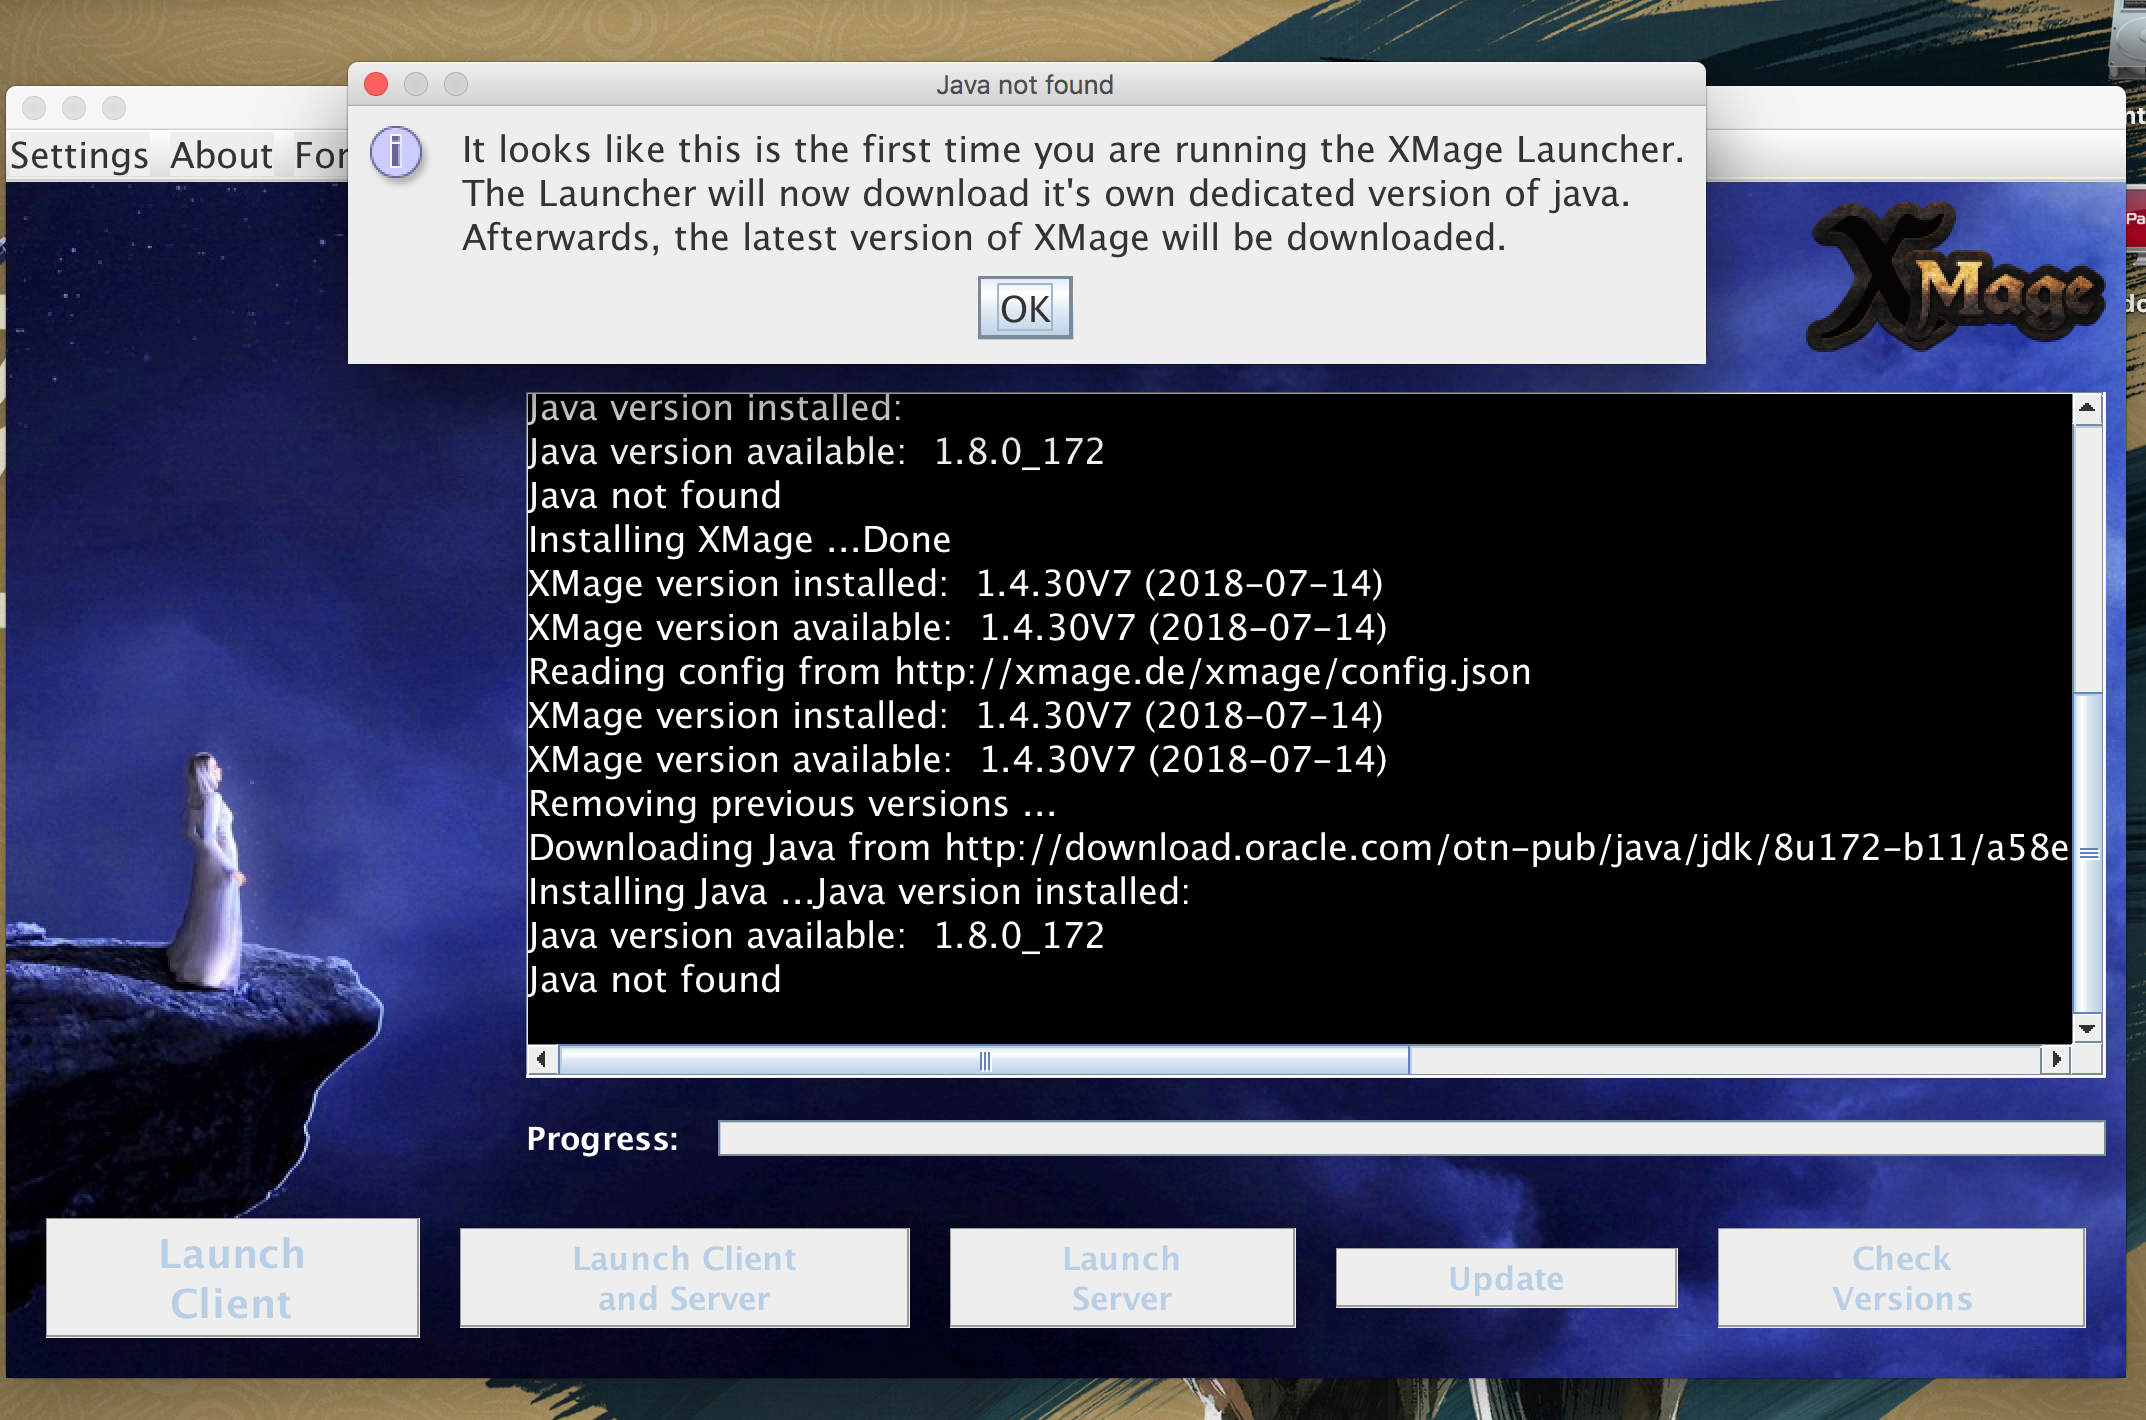
Task: Close the Java not found dialog
Action: [376, 84]
